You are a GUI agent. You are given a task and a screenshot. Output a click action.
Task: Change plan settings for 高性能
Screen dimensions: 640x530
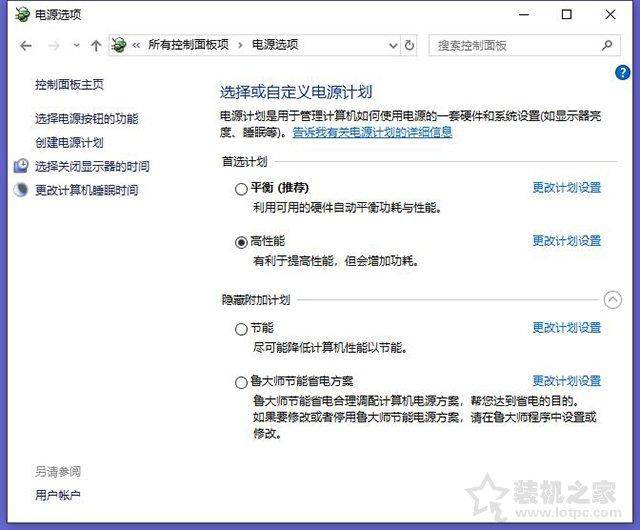click(x=567, y=241)
